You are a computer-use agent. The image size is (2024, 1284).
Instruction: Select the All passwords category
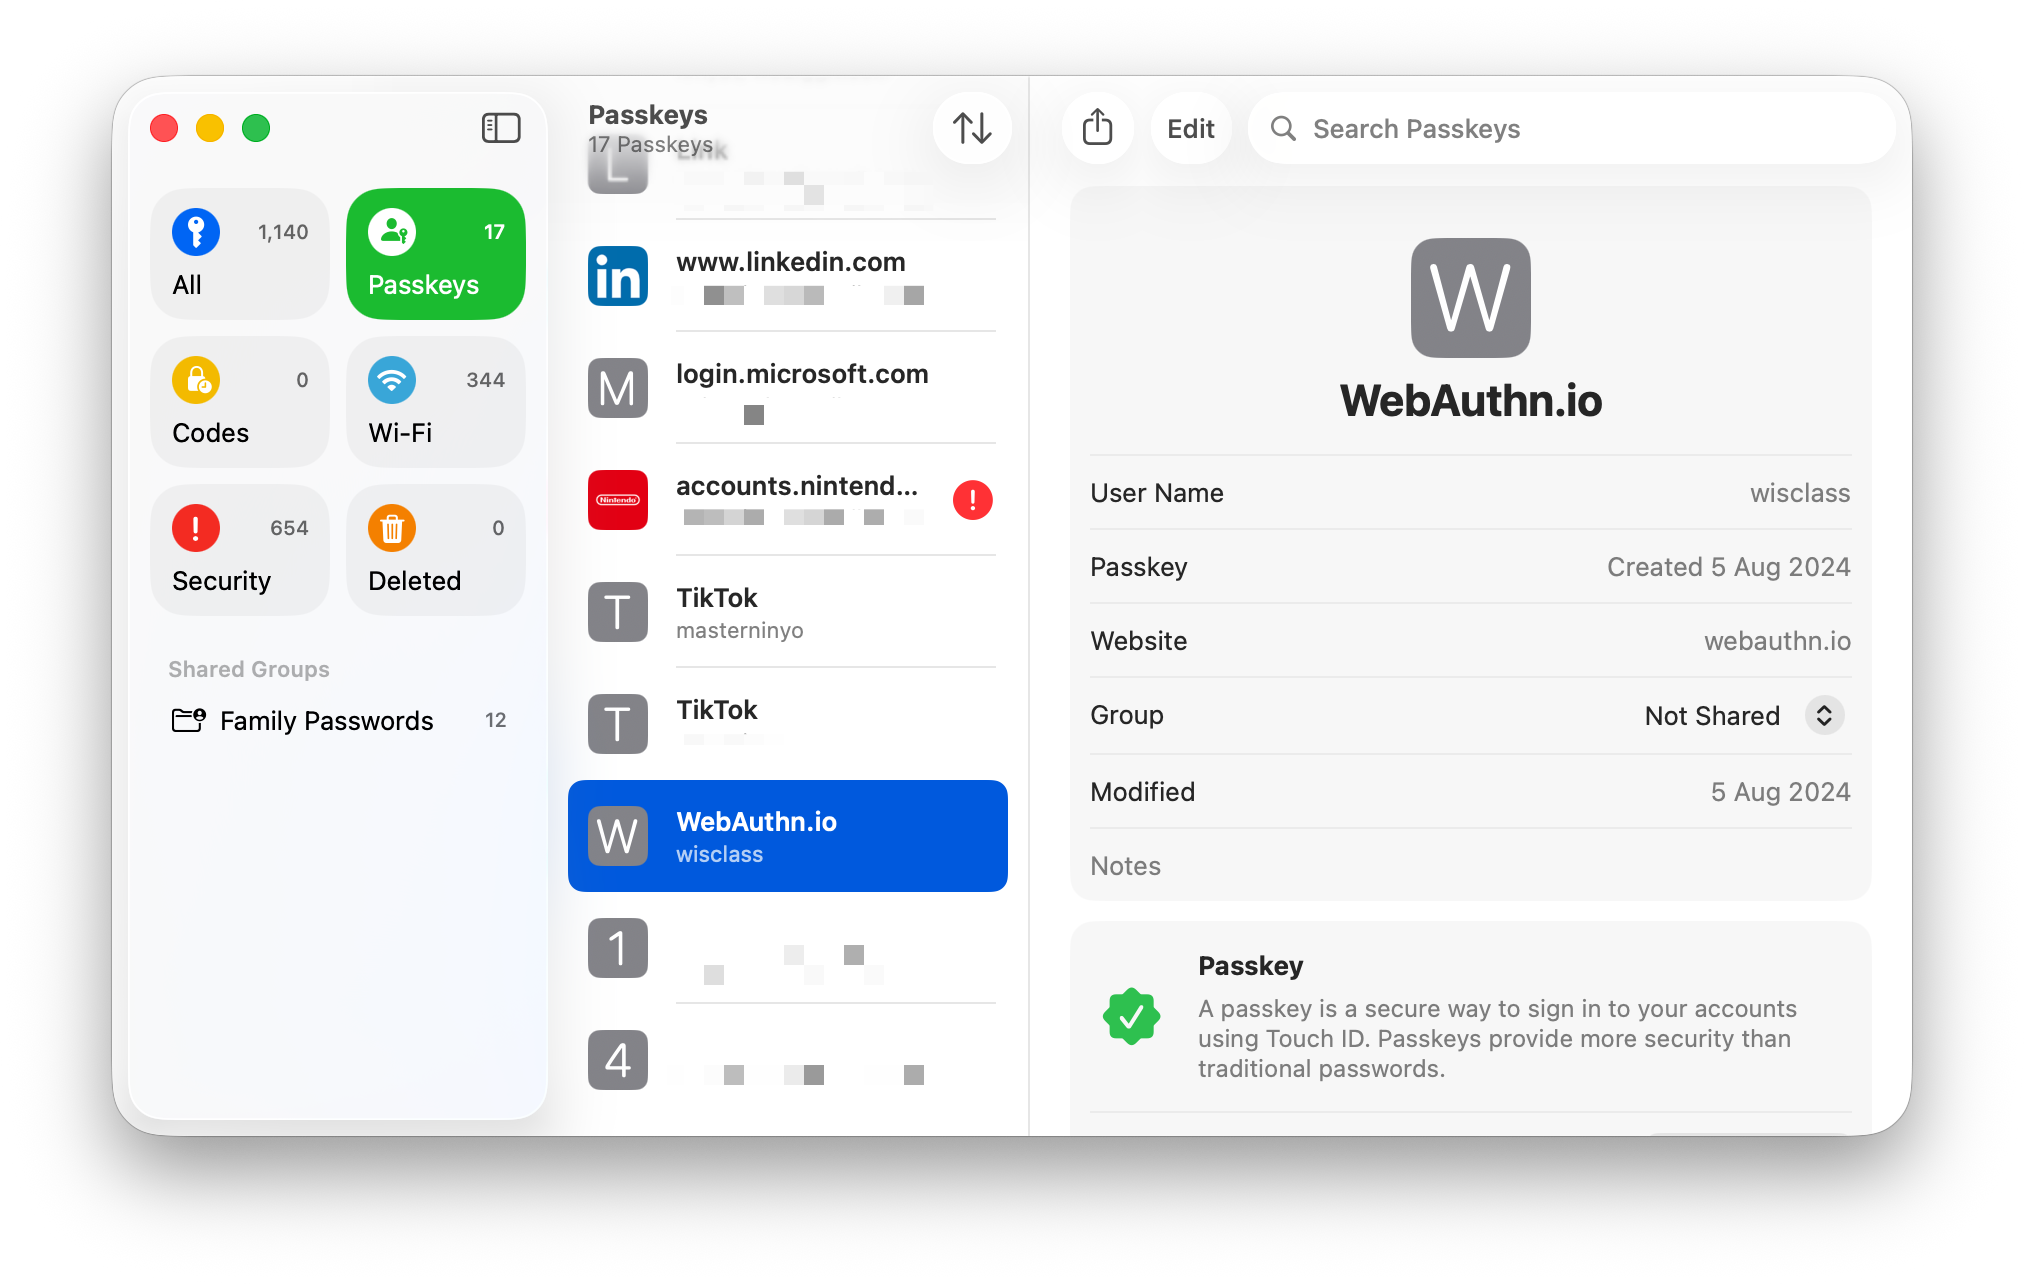pos(240,254)
